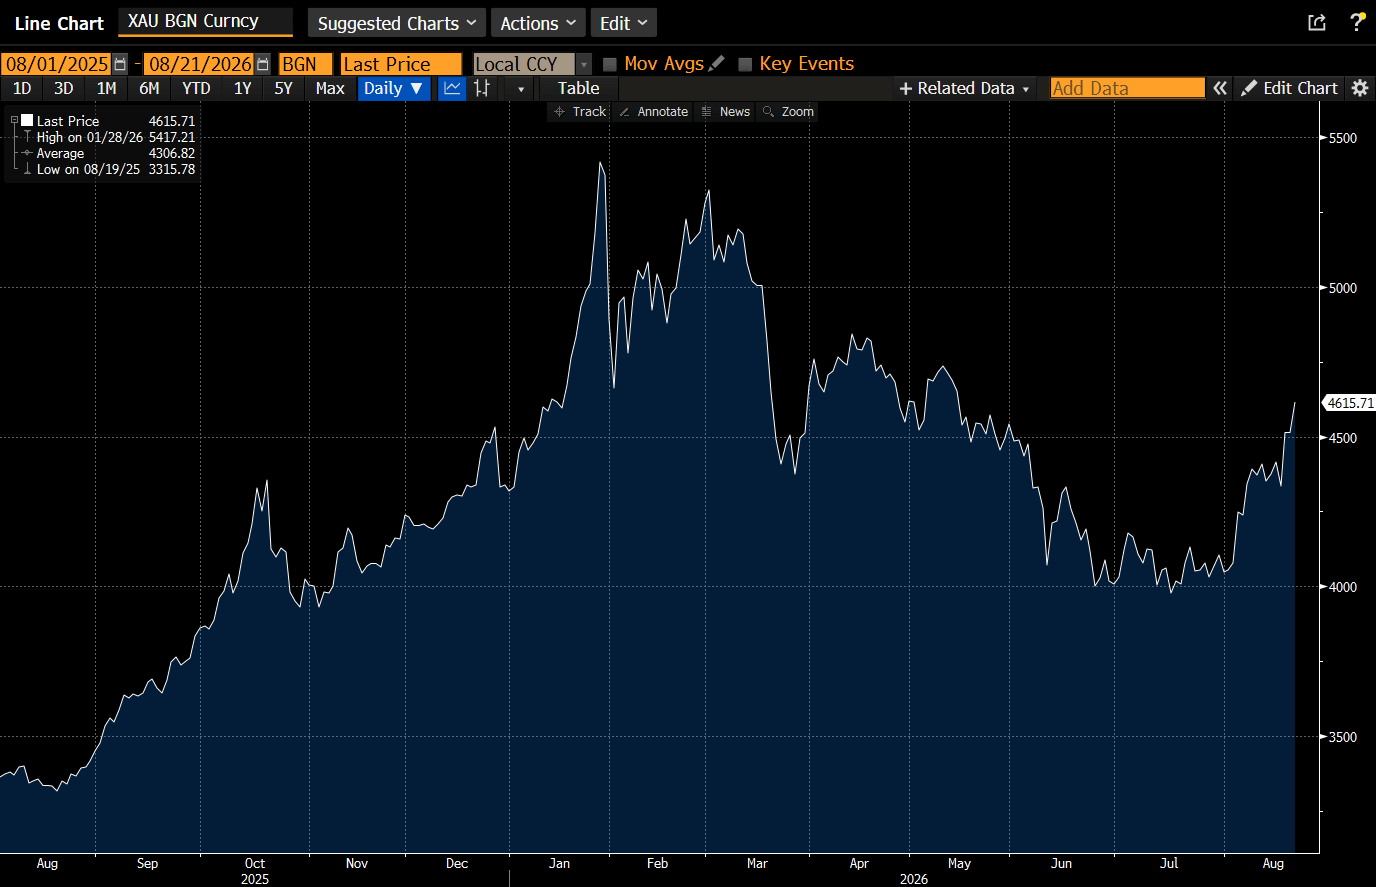Switch to the bar/candle chart type icon

[x=482, y=88]
